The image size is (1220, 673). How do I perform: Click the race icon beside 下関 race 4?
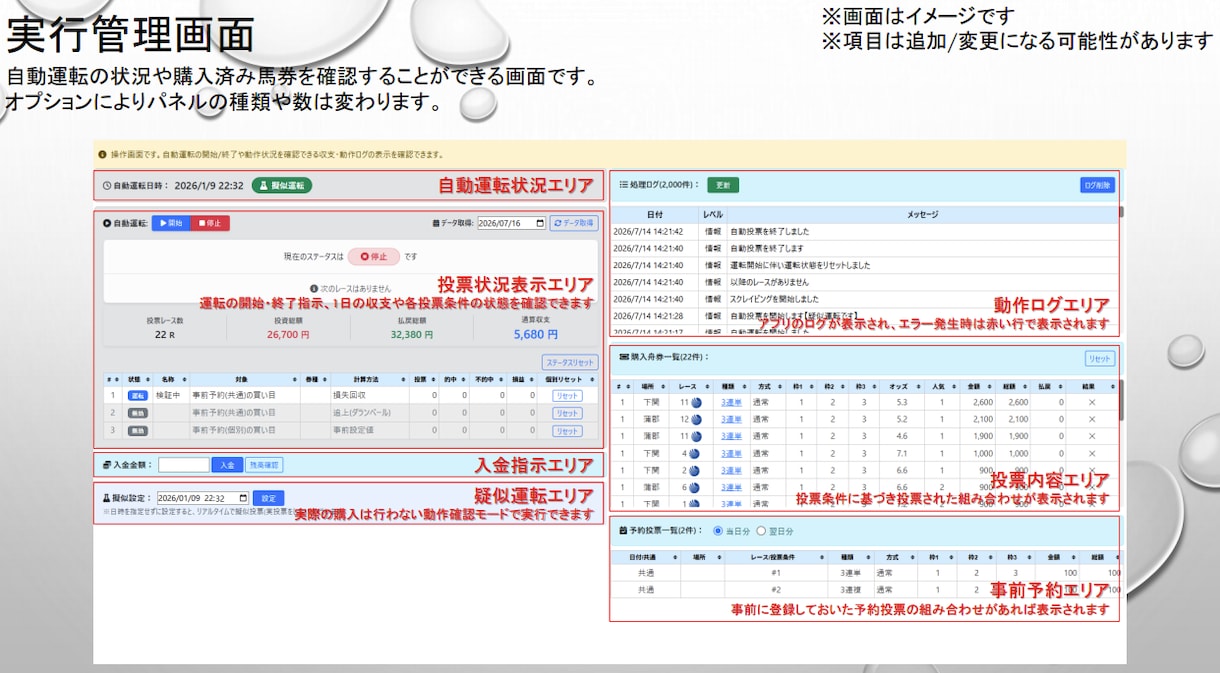point(694,453)
